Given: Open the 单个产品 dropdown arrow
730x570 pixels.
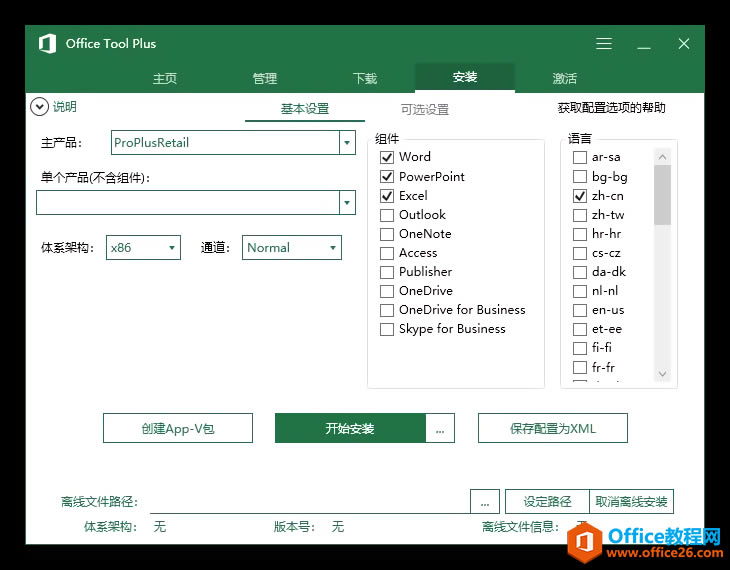Looking at the screenshot, I should [347, 203].
